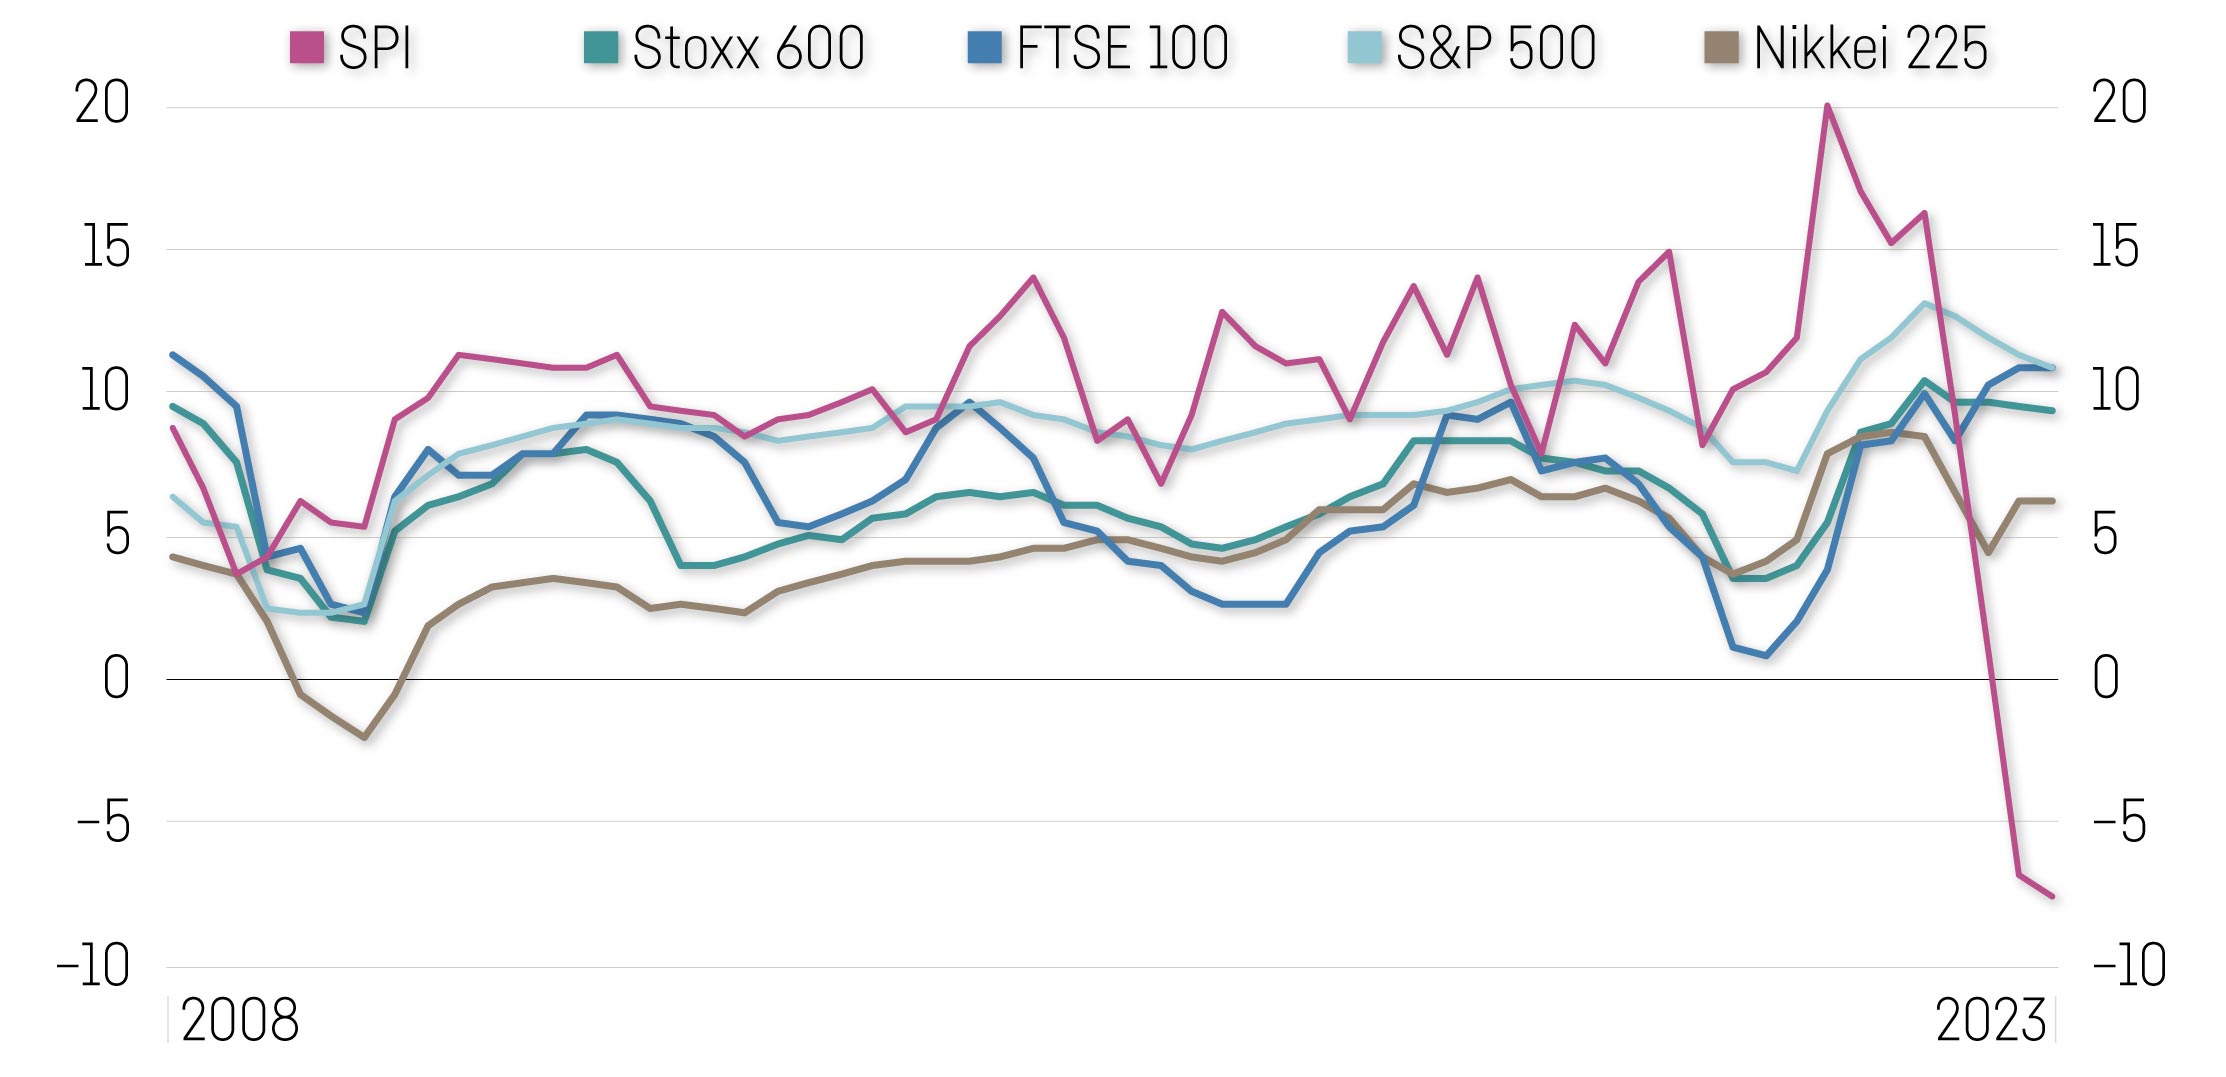Click the right axis label 15
The width and height of the screenshot is (2226, 1077).
click(2116, 247)
